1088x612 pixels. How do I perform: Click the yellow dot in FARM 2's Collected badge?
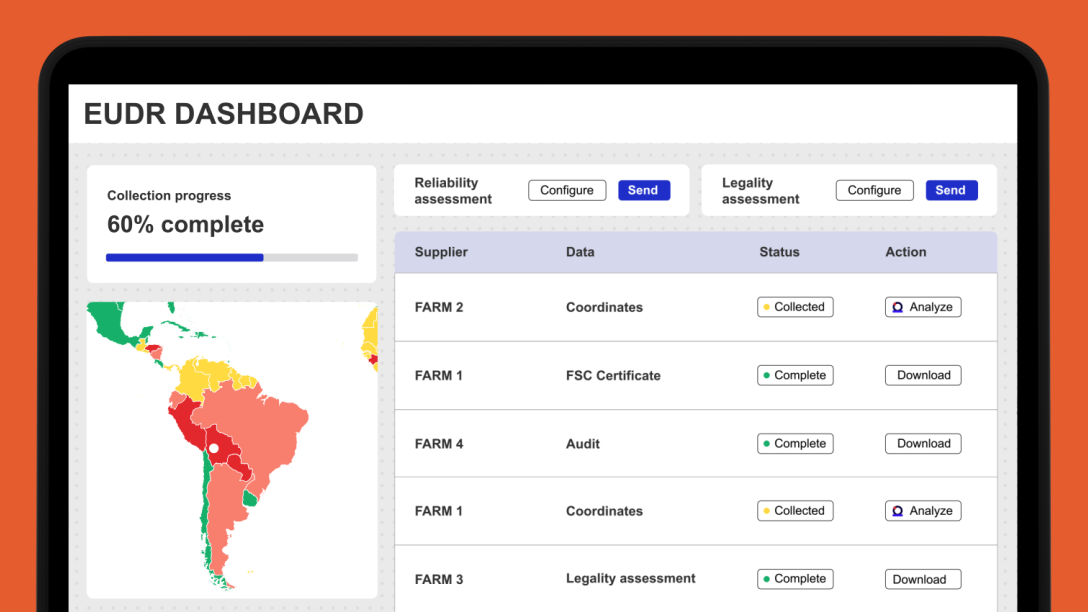[x=766, y=307]
